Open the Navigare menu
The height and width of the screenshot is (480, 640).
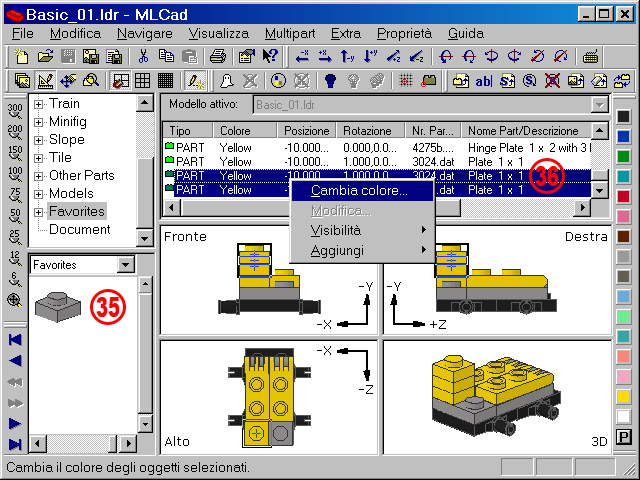[x=144, y=33]
